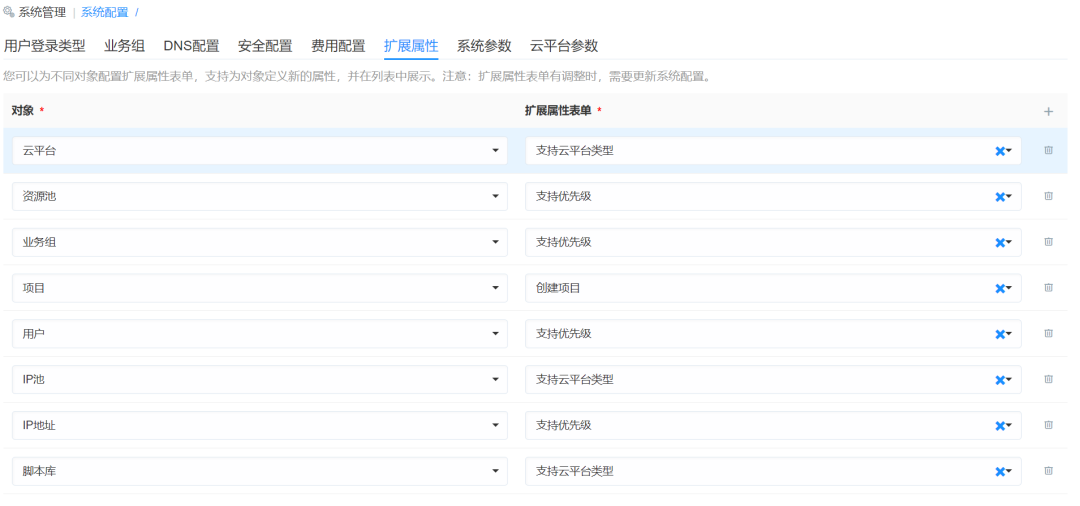Clear the 资源池 row form with X
The image size is (1080, 506).
pyautogui.click(x=999, y=197)
